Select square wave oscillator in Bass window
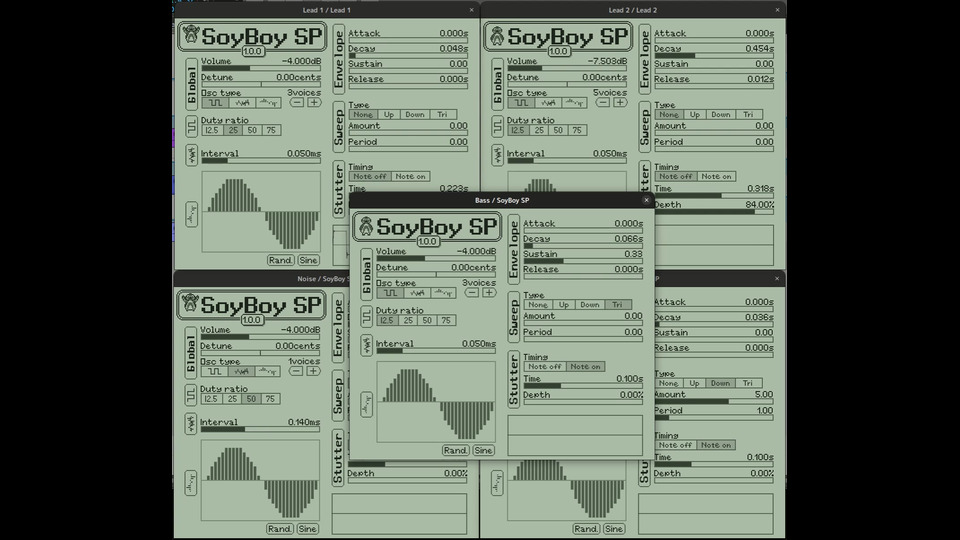The height and width of the screenshot is (540, 960). (390, 293)
